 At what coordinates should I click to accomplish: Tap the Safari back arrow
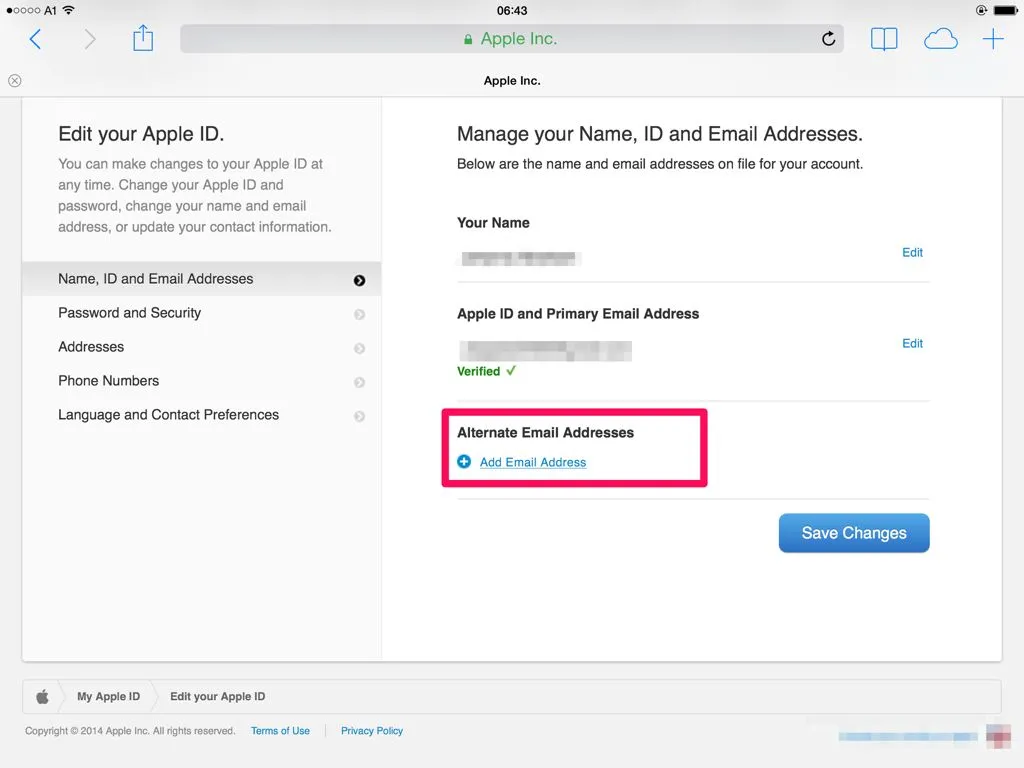click(36, 39)
